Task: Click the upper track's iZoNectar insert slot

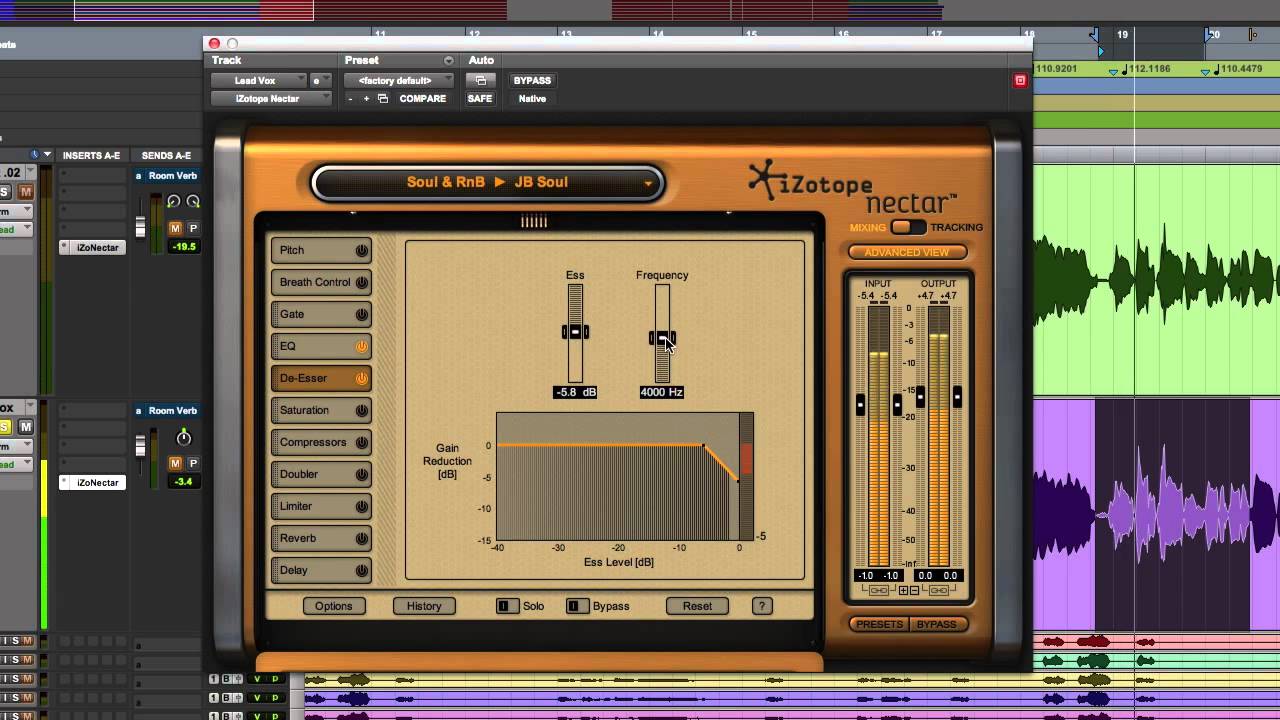Action: tap(93, 247)
